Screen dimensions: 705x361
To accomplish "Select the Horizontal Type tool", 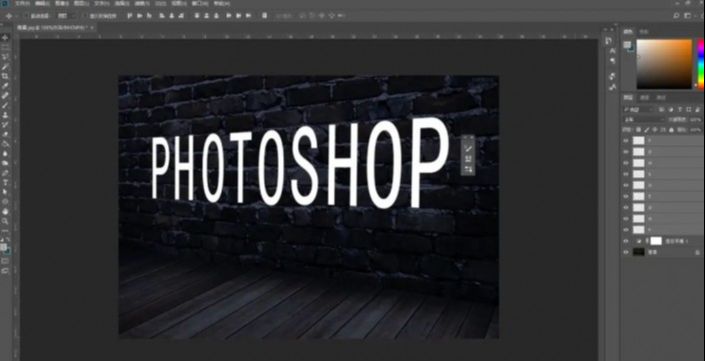I will tap(5, 183).
